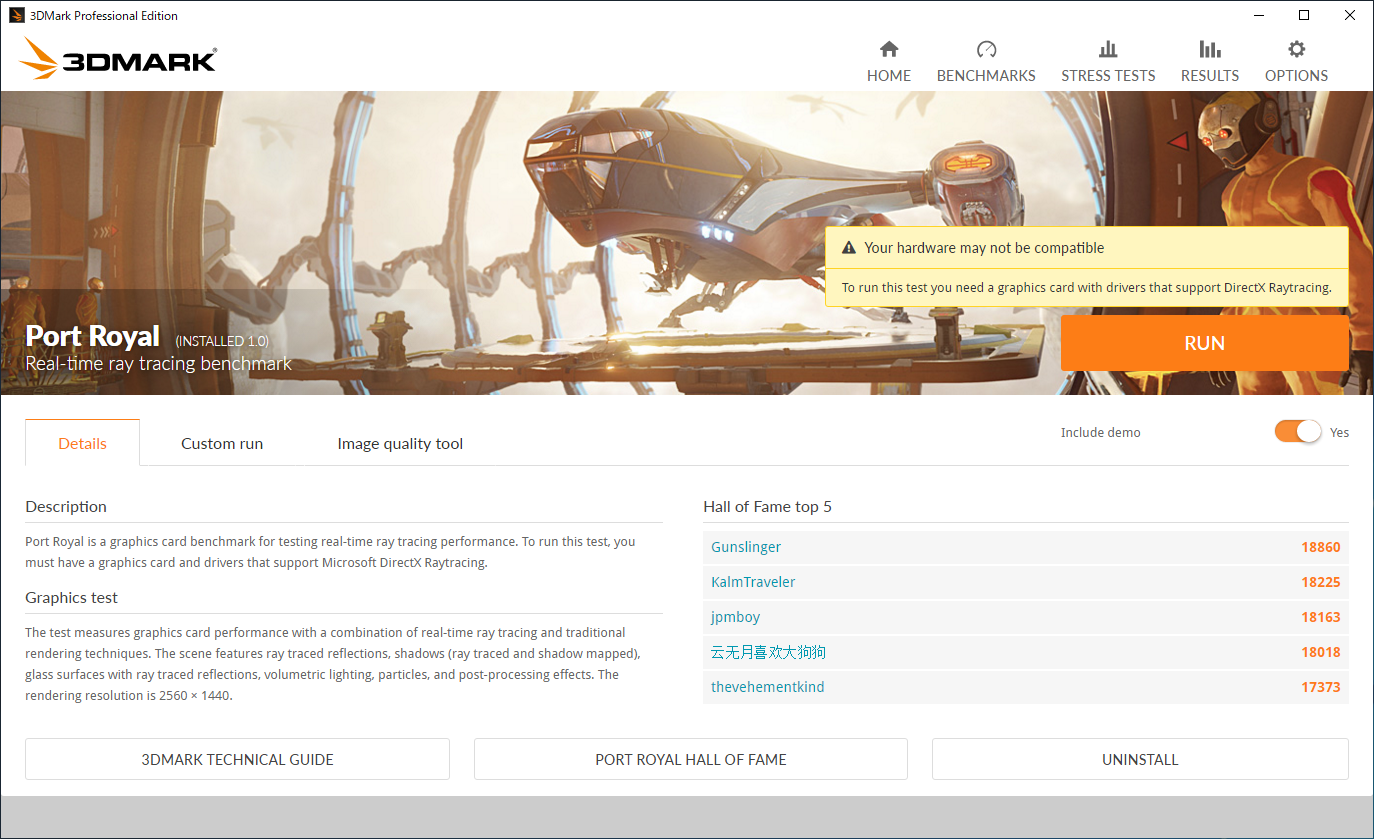This screenshot has width=1374, height=839.
Task: Click the Hall of Fame top 5 heading
Action: click(x=767, y=506)
